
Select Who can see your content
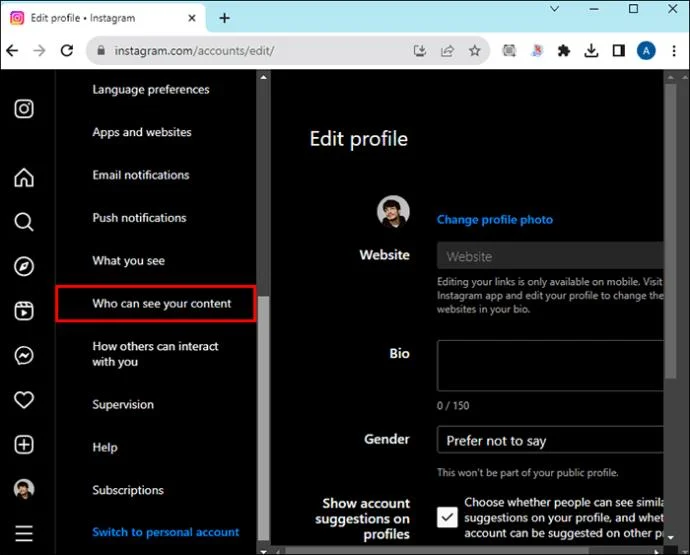pos(161,304)
